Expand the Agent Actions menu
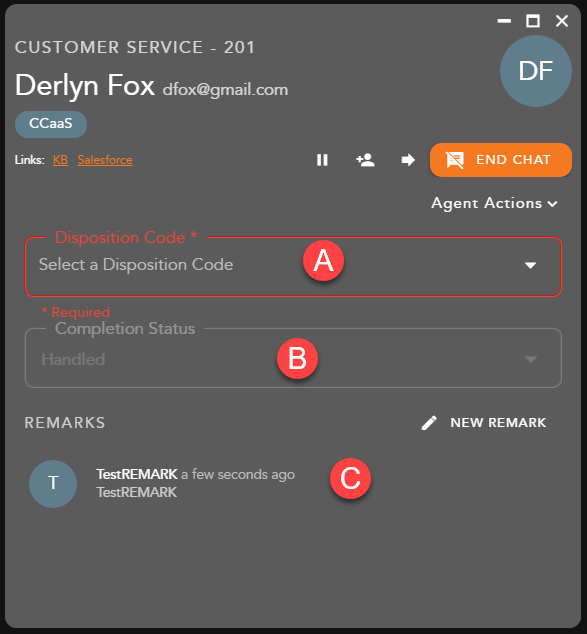Viewport: 587px width, 634px height. pos(494,203)
